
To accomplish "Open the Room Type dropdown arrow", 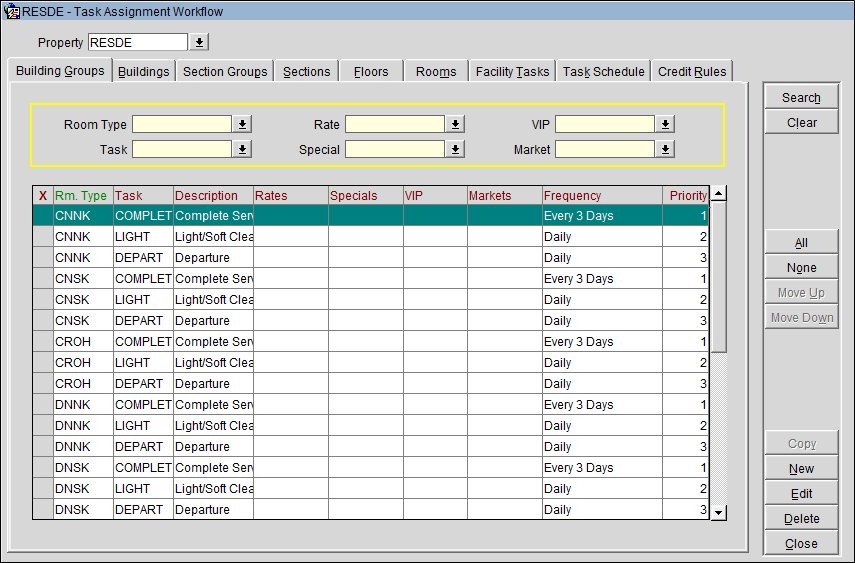I will tap(242, 124).
